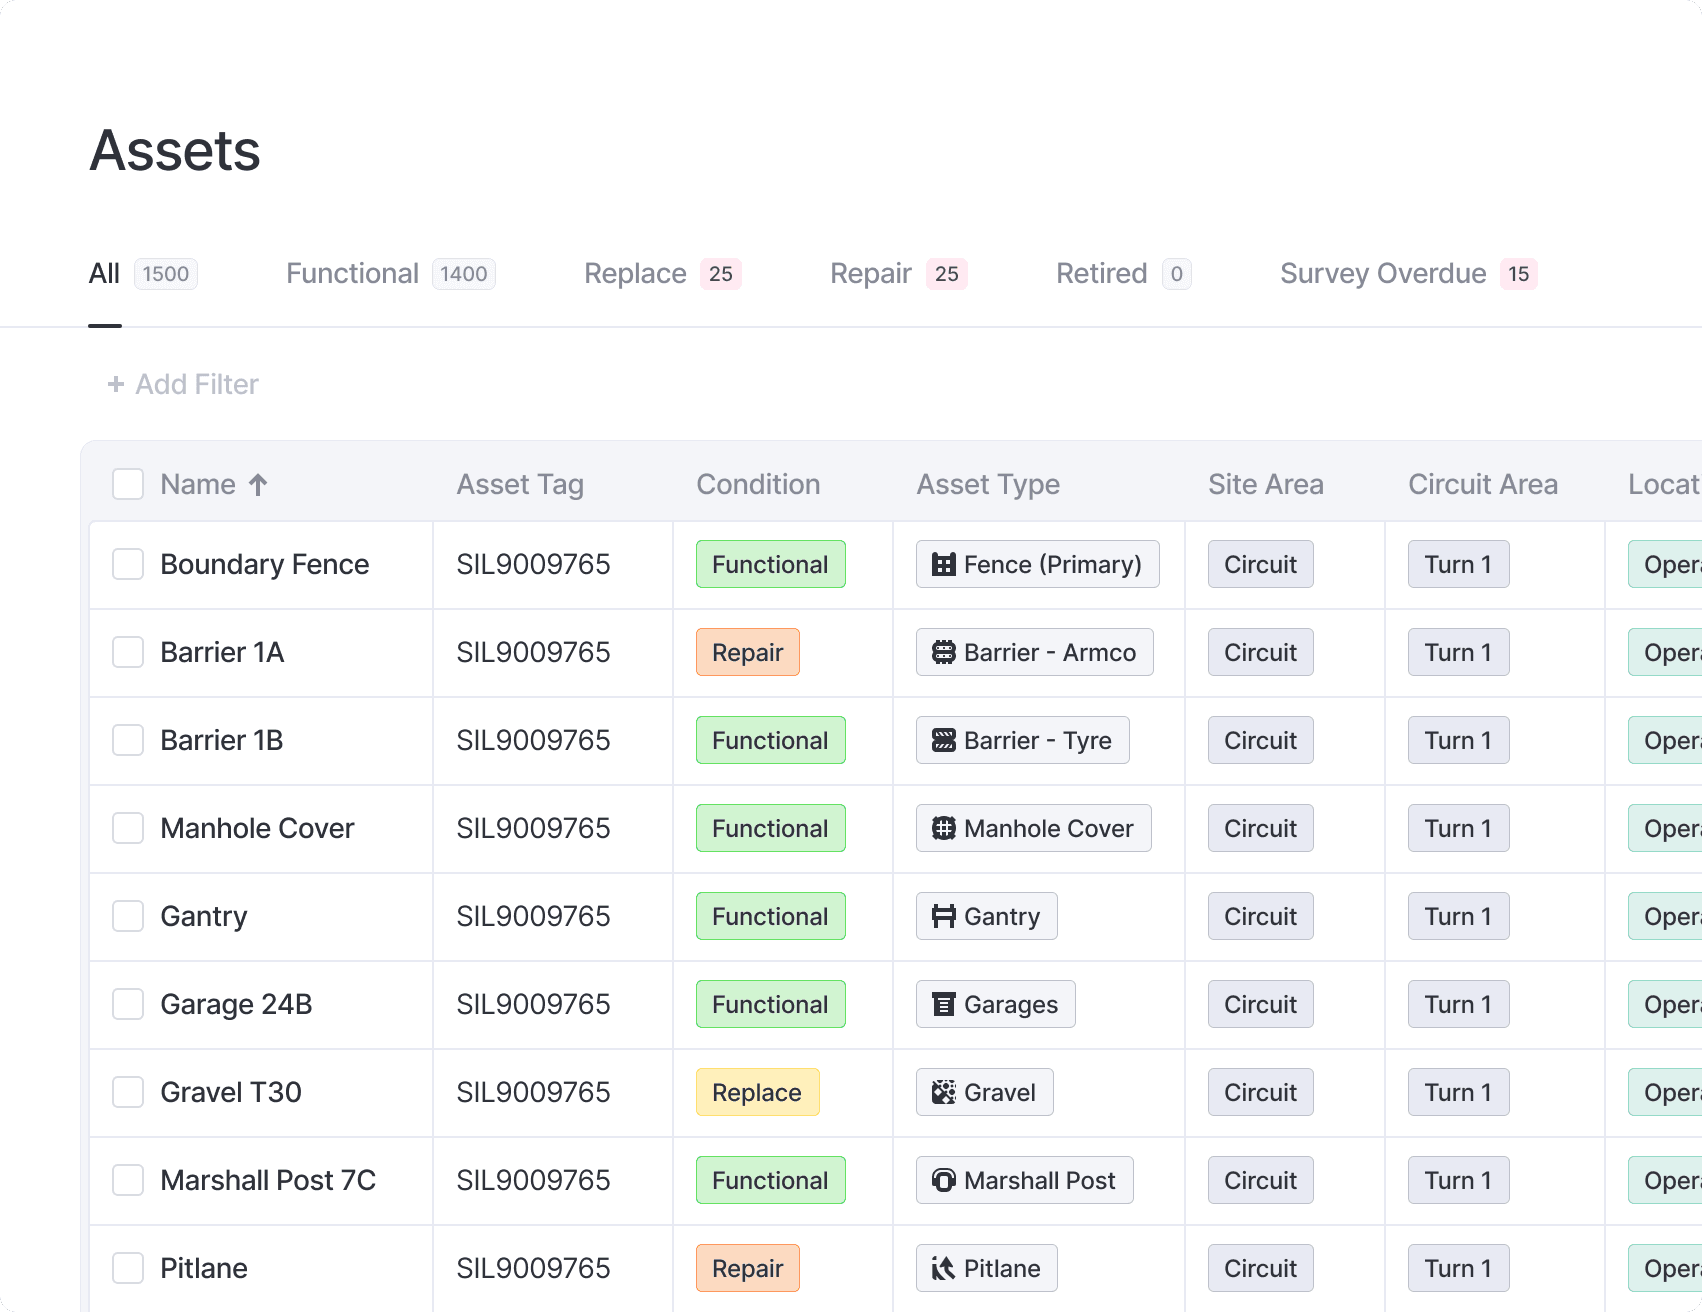Check the box for Barrier 1A
The image size is (1702, 1312).
[128, 652]
